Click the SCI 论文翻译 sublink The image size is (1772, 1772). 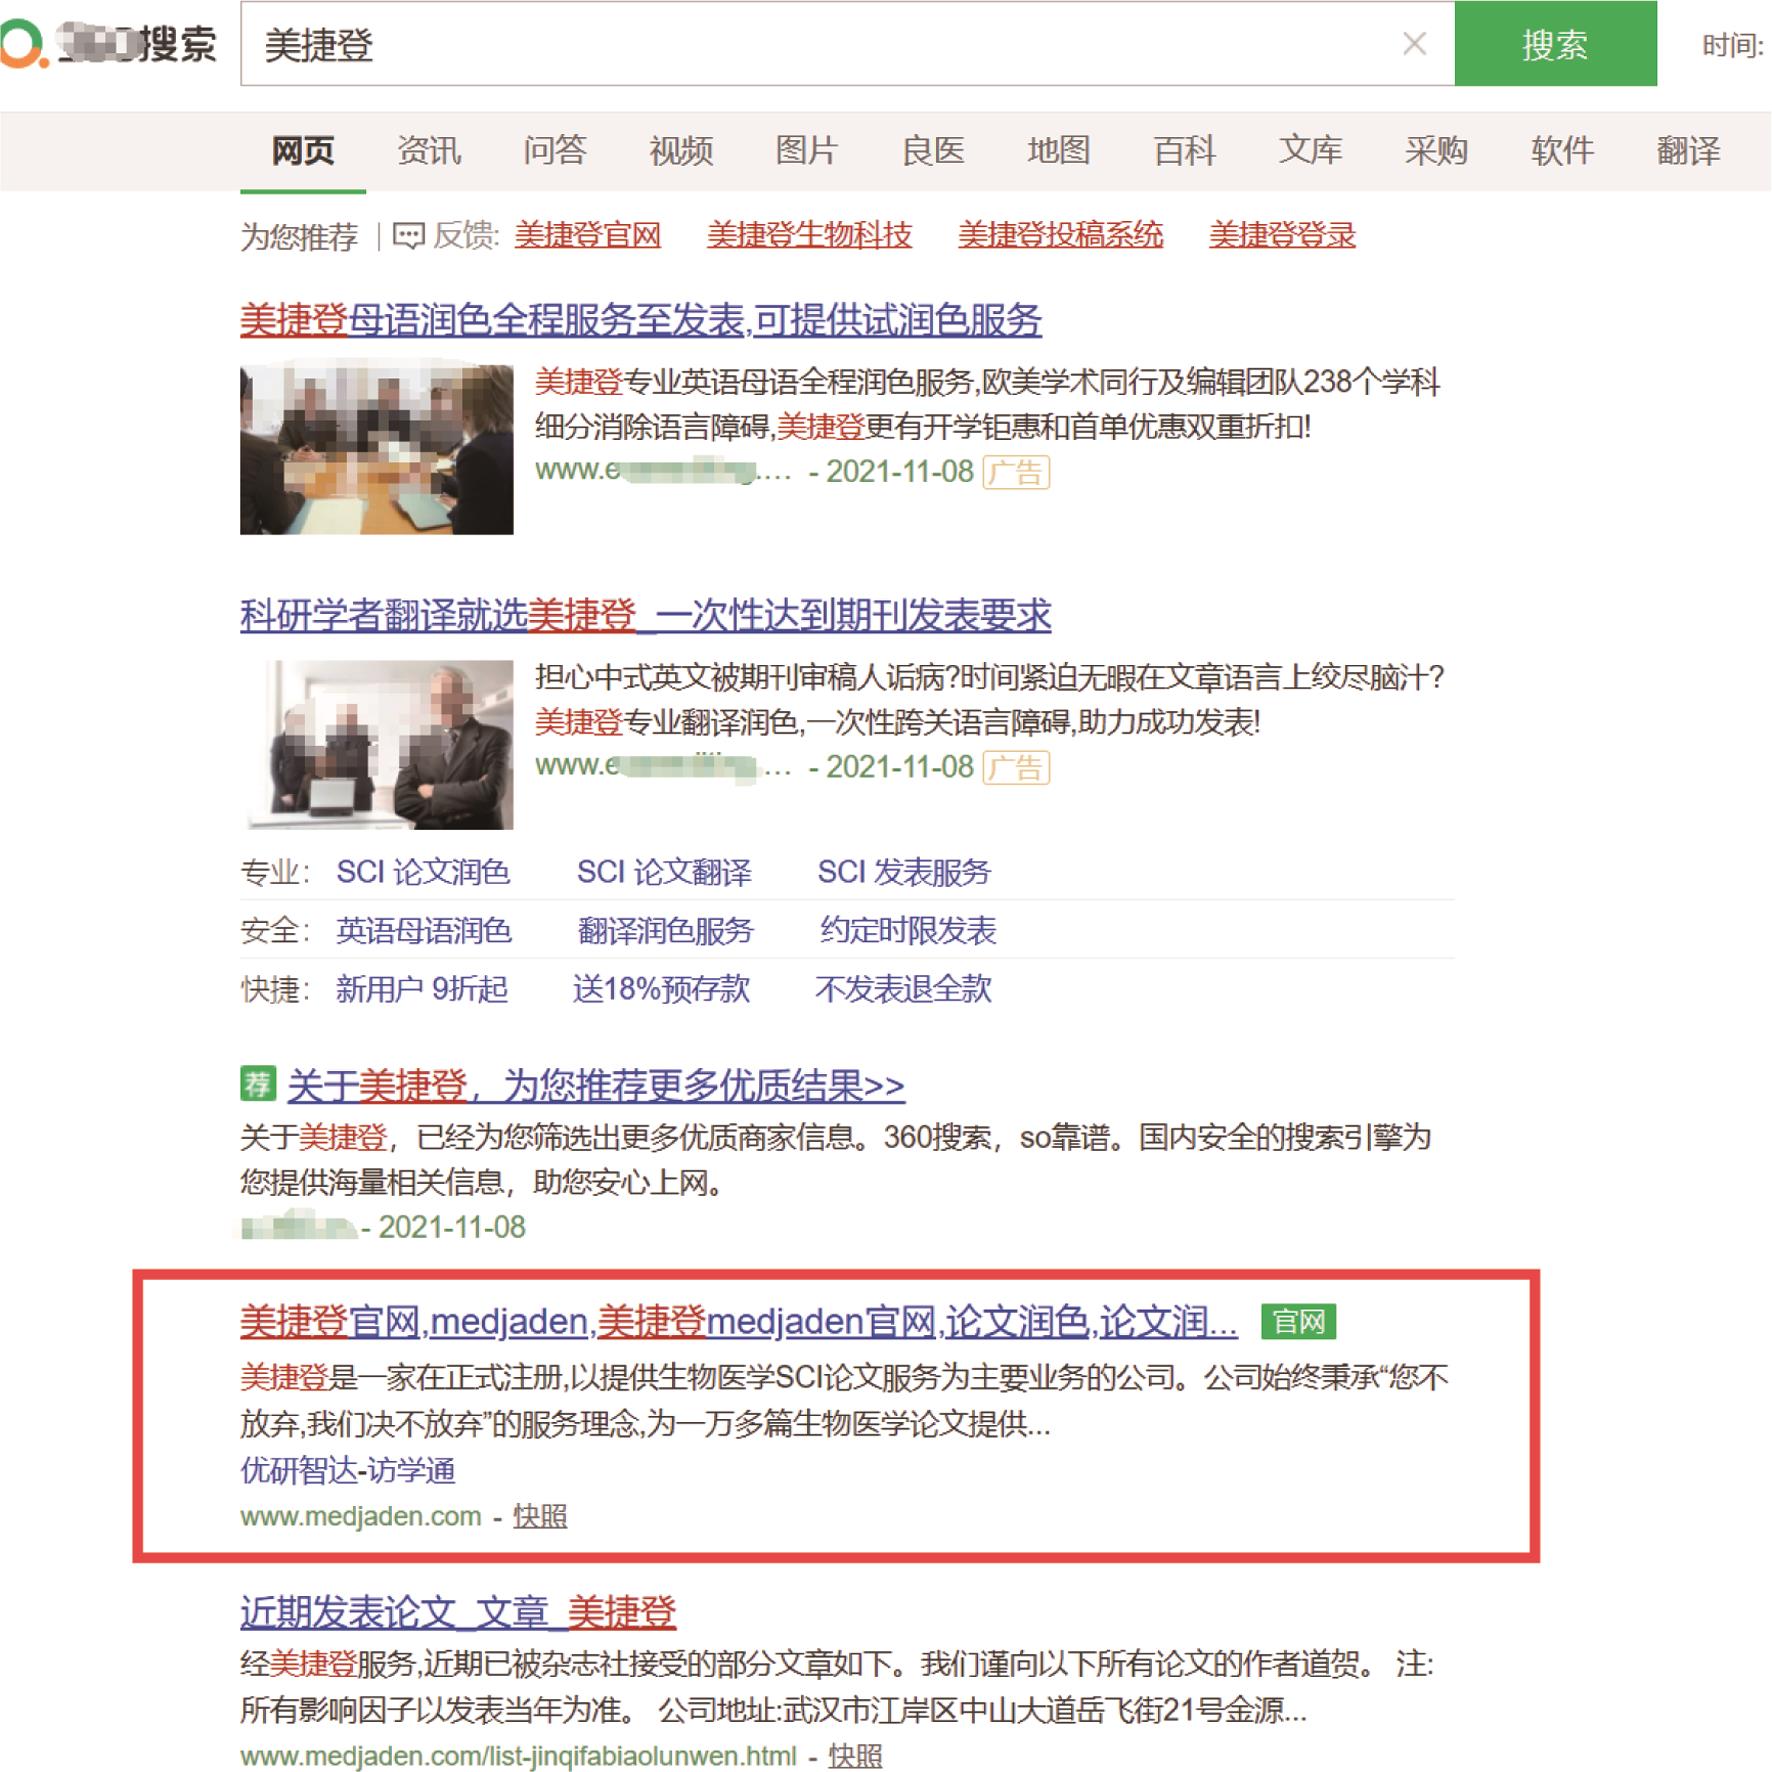[x=664, y=872]
